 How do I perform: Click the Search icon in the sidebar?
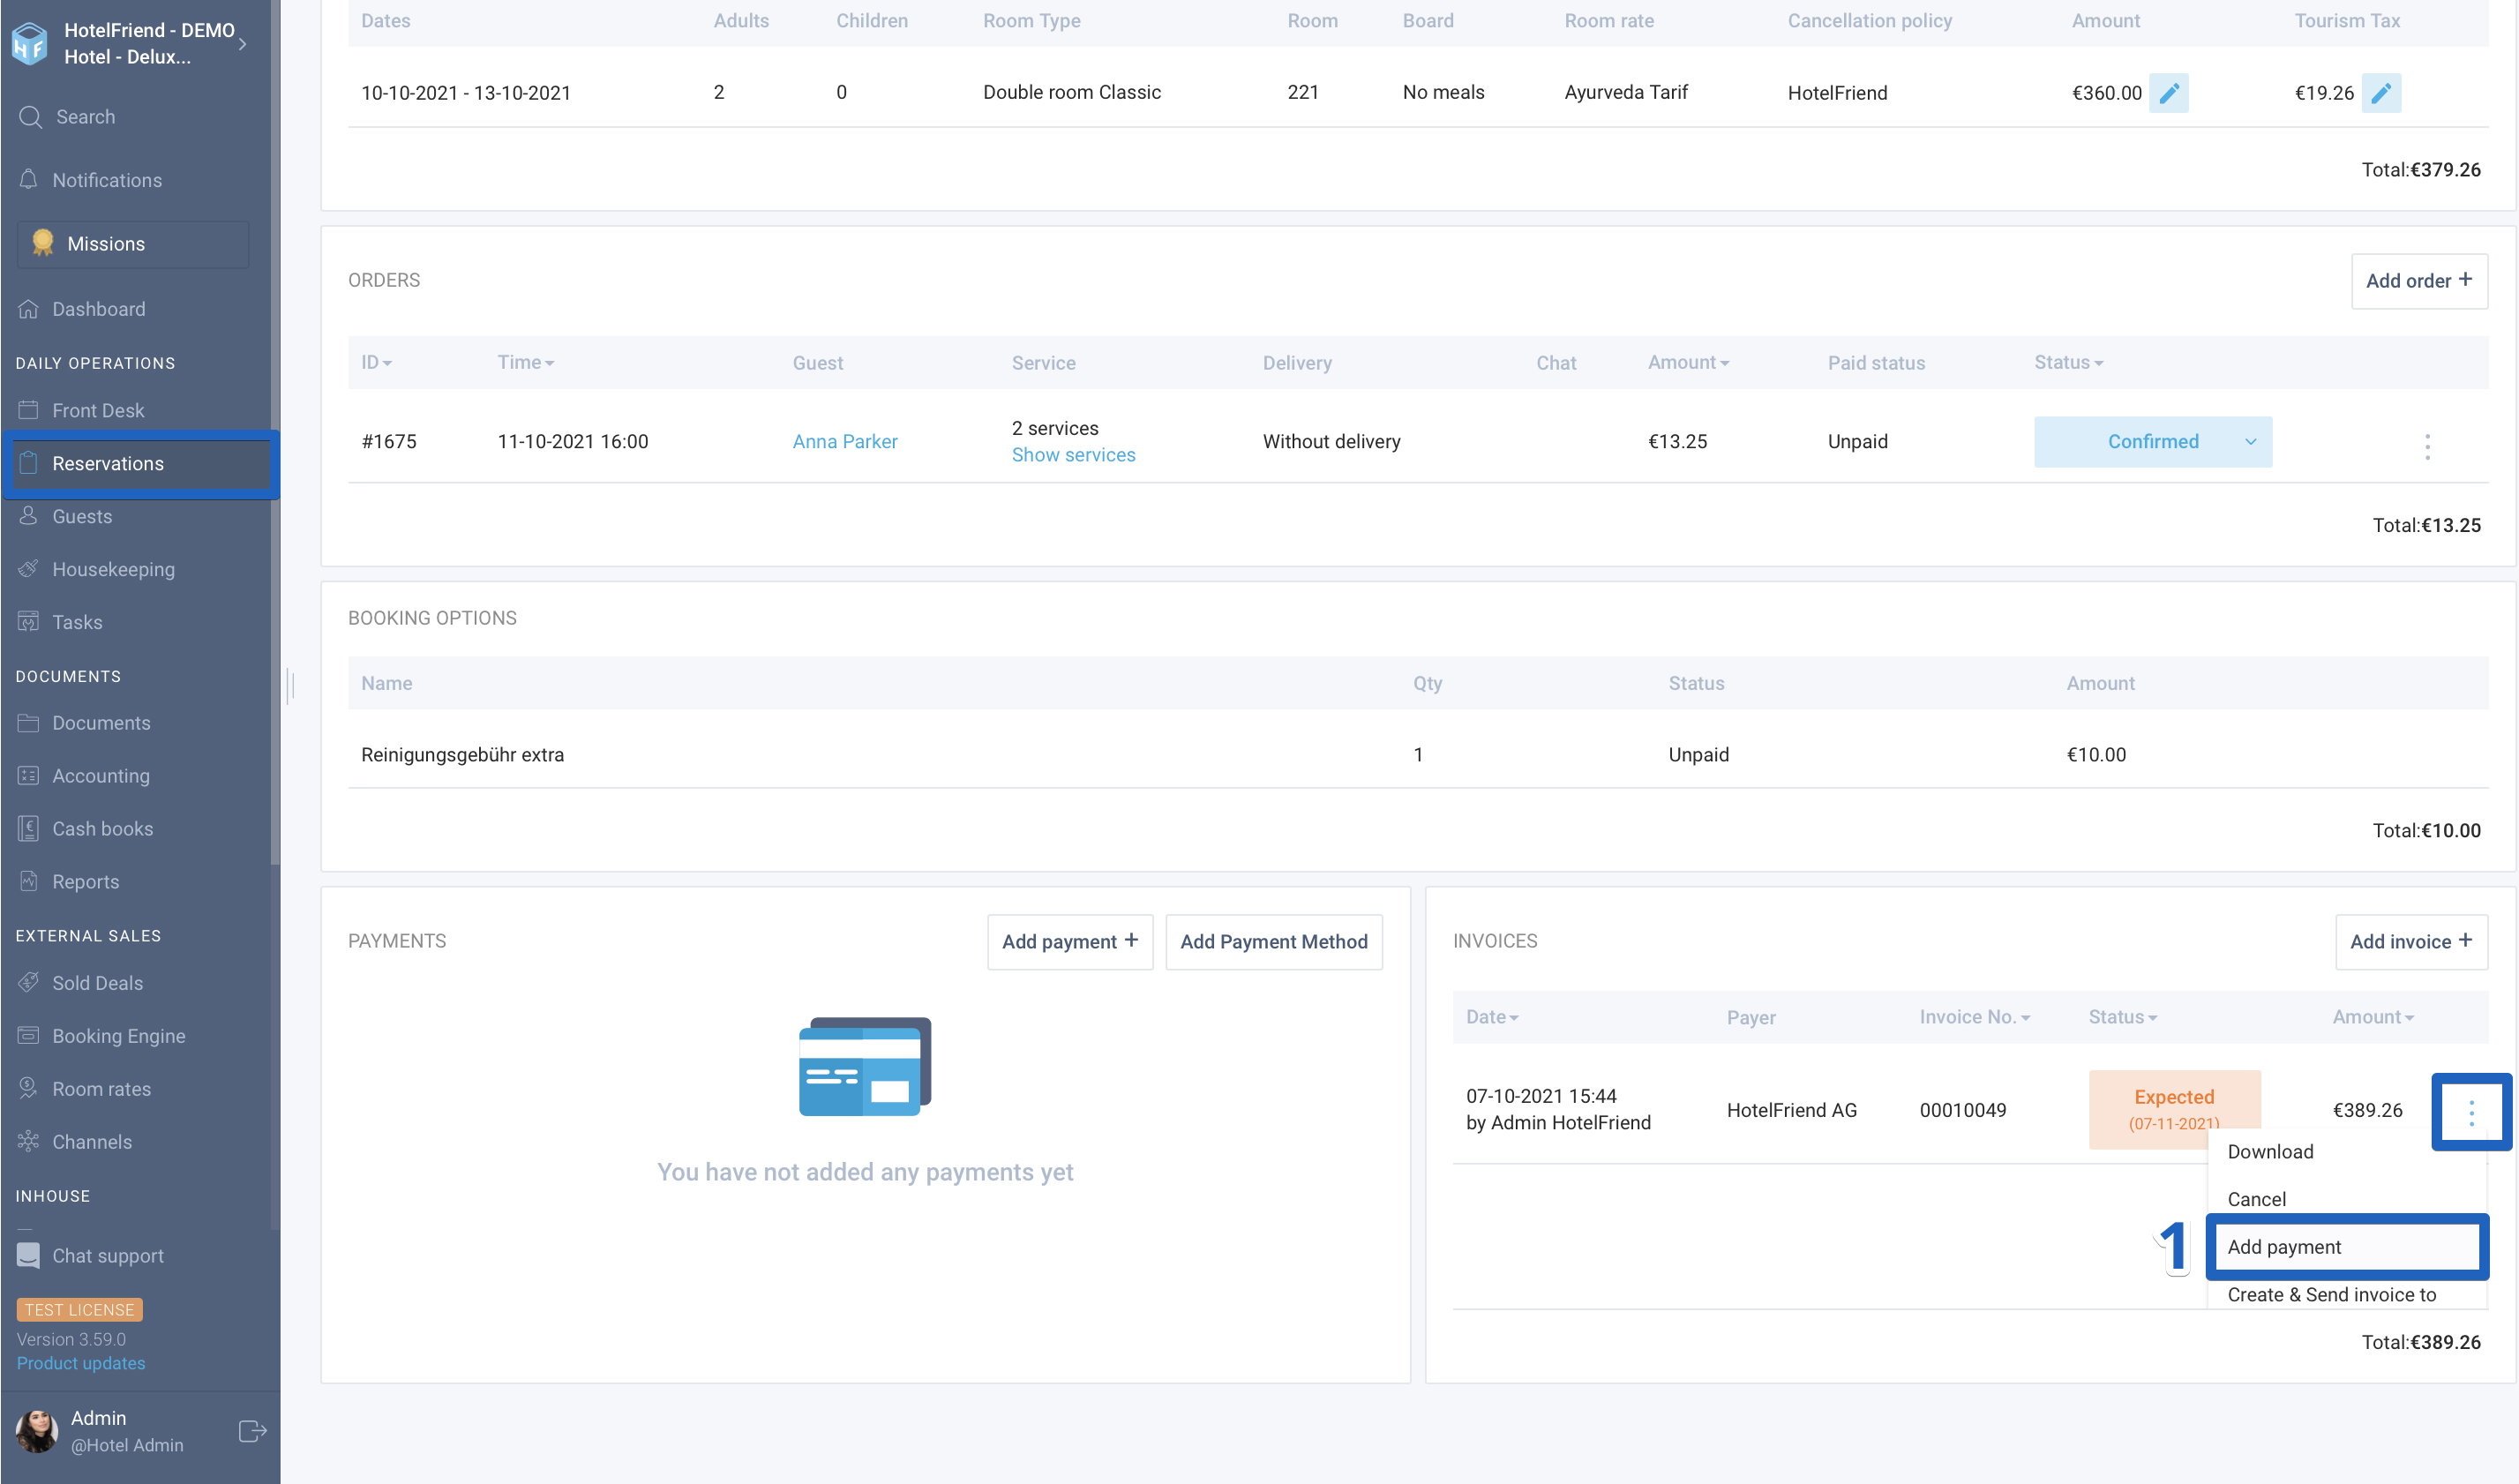pyautogui.click(x=29, y=116)
